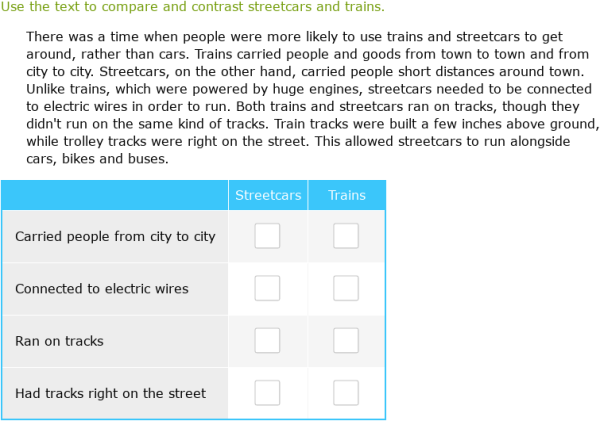Click the empty blue header cell above row labels
The width and height of the screenshot is (600, 421).
[x=115, y=195]
